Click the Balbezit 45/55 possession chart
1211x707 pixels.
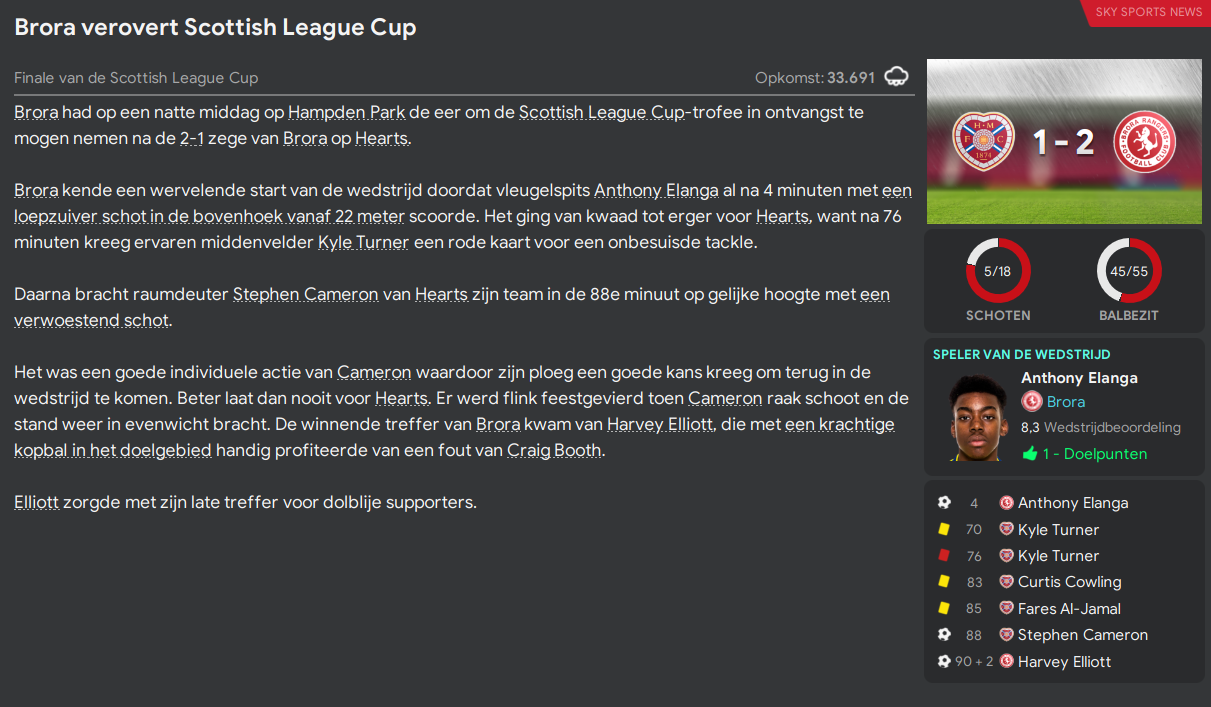(x=1129, y=270)
